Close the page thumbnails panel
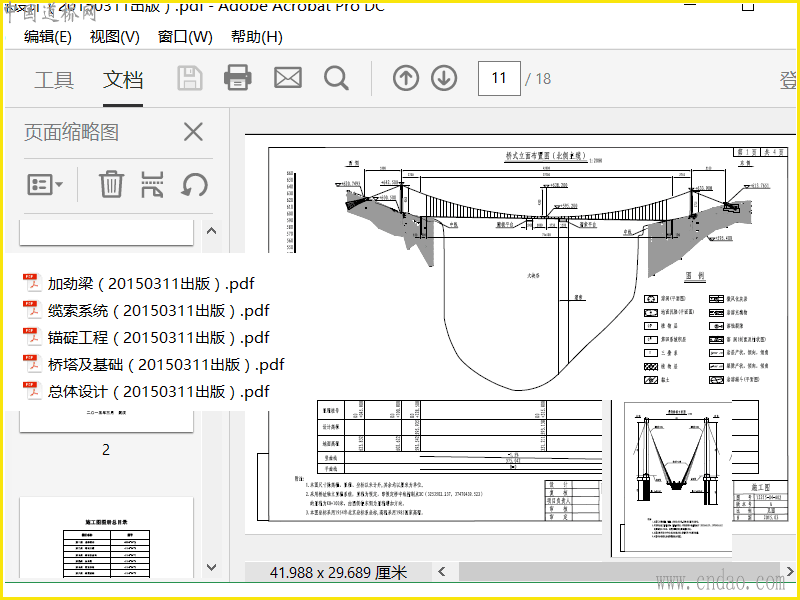The width and height of the screenshot is (800, 600). pos(193,132)
